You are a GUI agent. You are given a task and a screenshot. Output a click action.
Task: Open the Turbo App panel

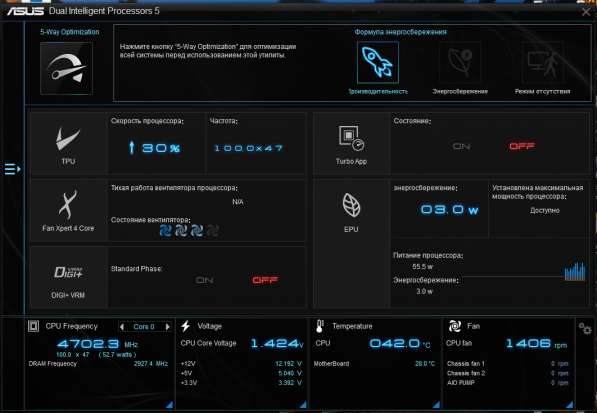point(351,144)
